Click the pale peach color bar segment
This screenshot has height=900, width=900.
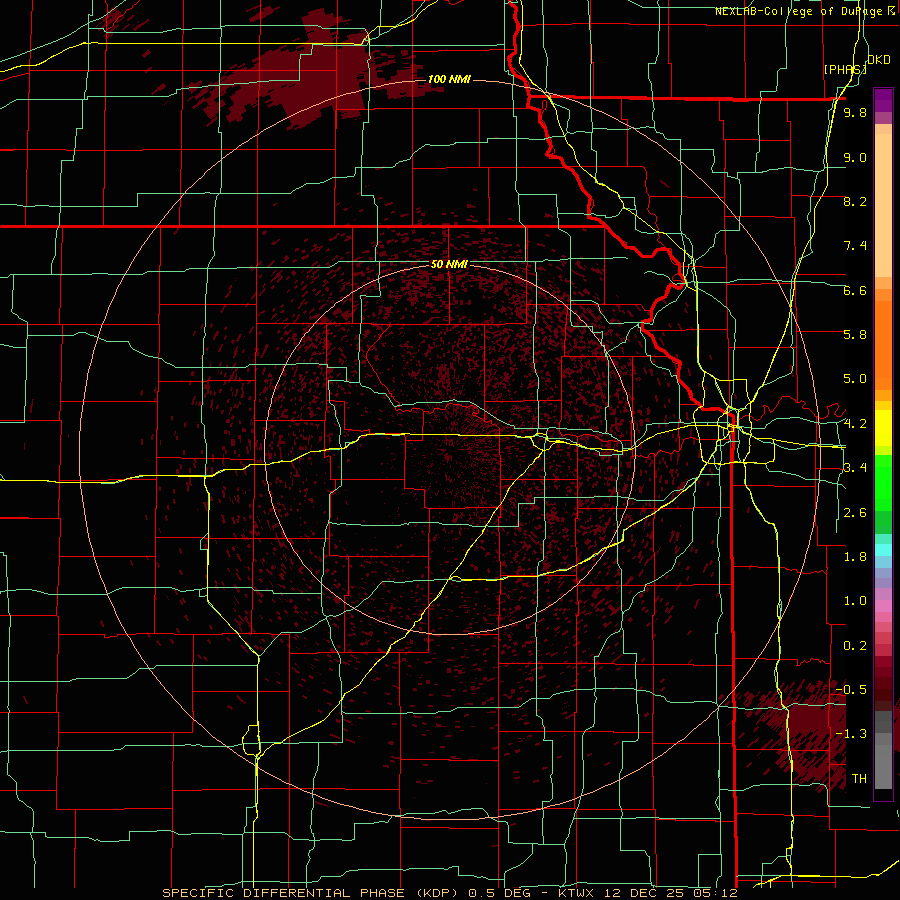883,205
